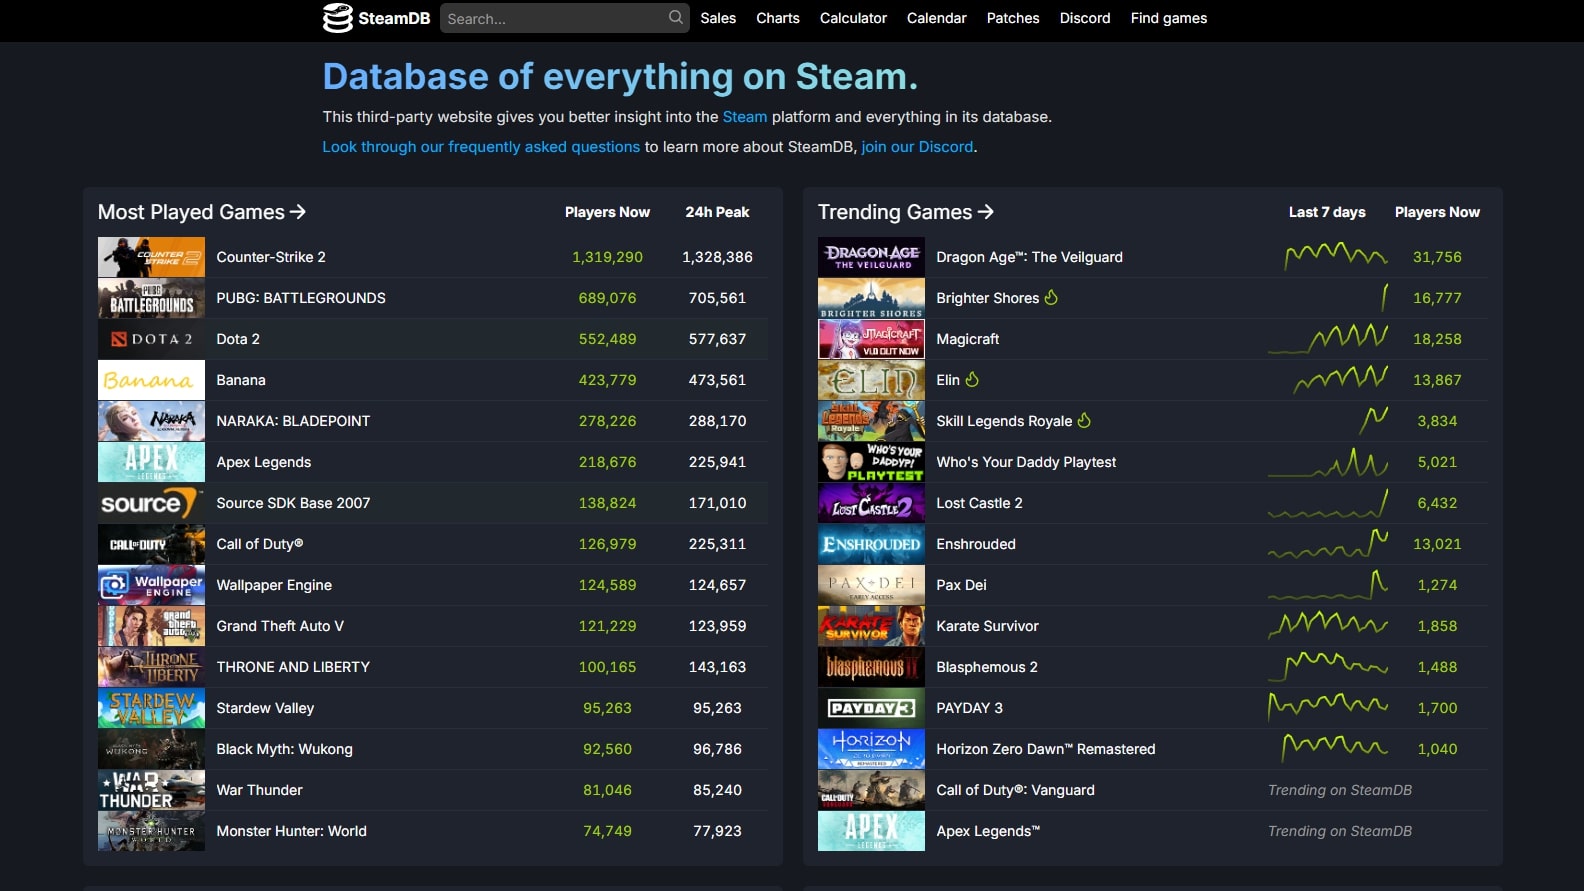Open the Stardew Valley thumbnail
This screenshot has height=891, width=1584.
(151, 708)
